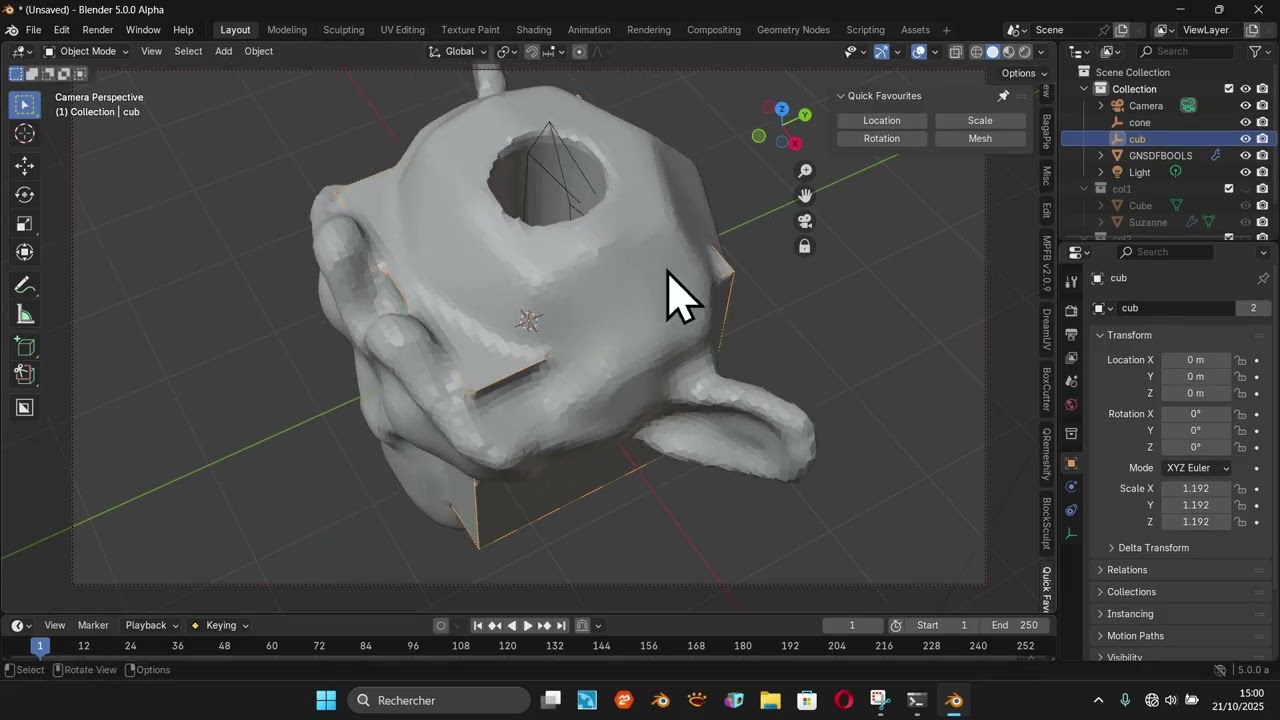The width and height of the screenshot is (1280, 720).
Task: Jump to the timeline start frame
Action: (x=478, y=626)
